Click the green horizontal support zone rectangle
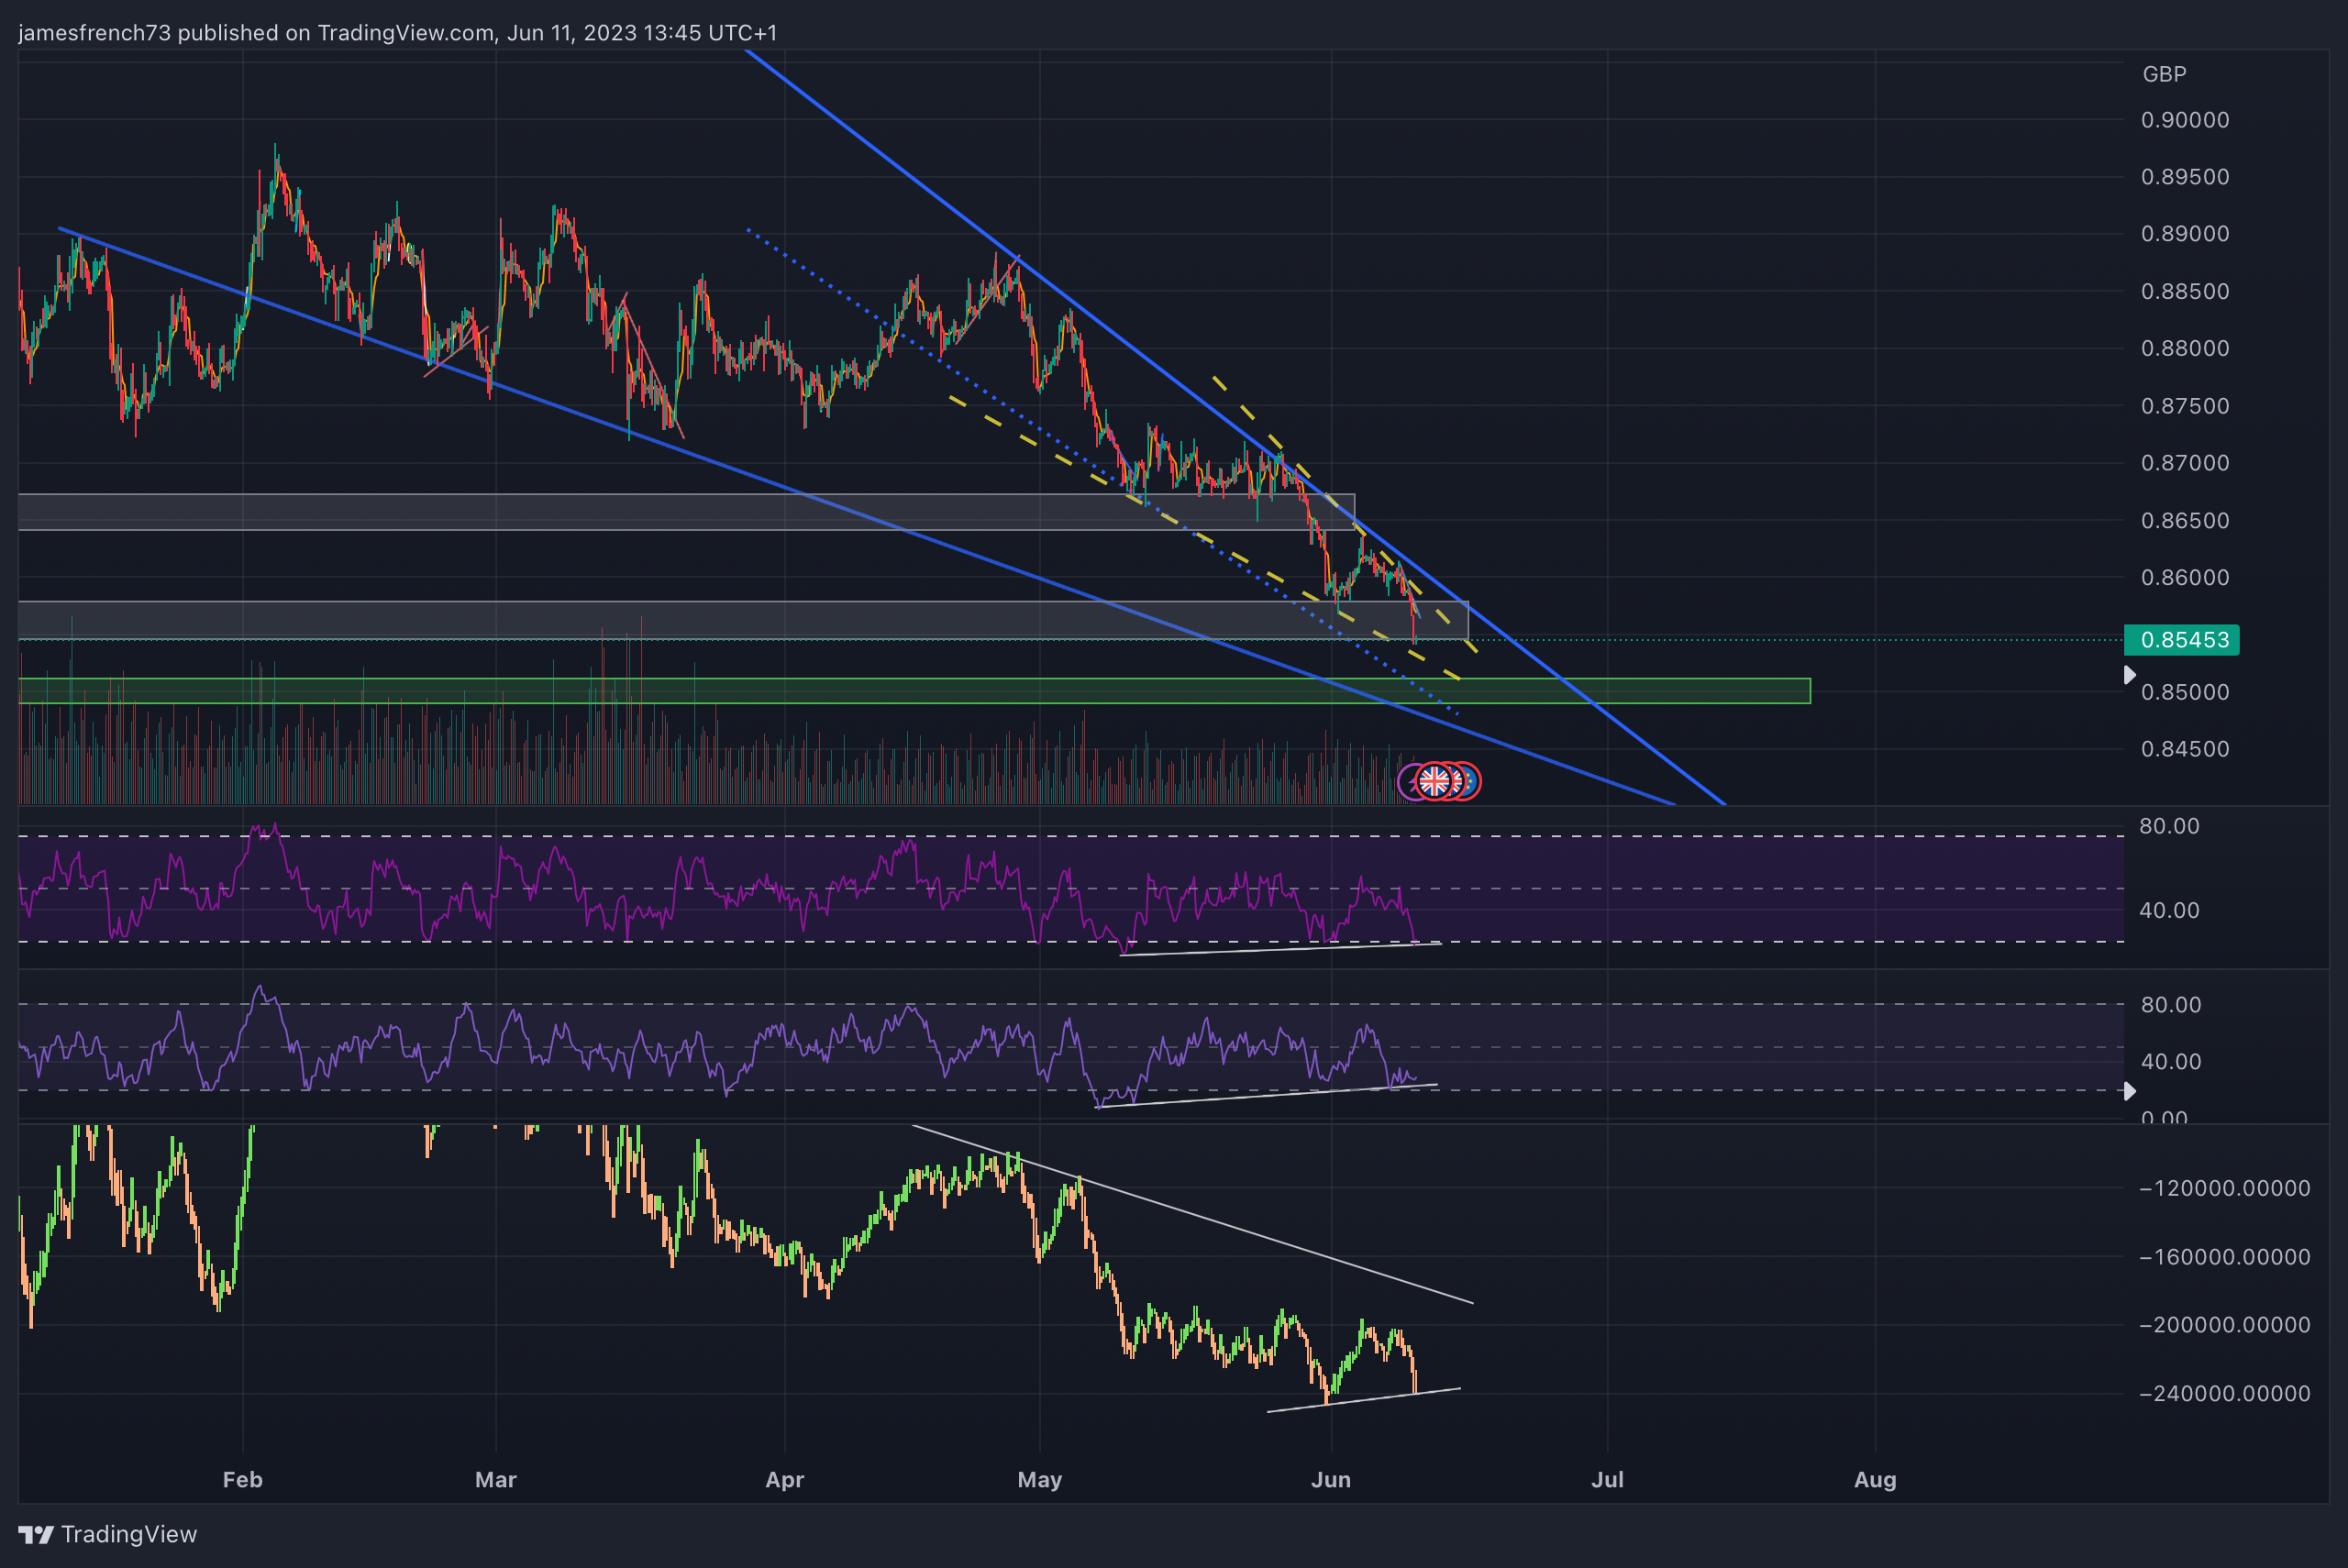 coord(914,691)
